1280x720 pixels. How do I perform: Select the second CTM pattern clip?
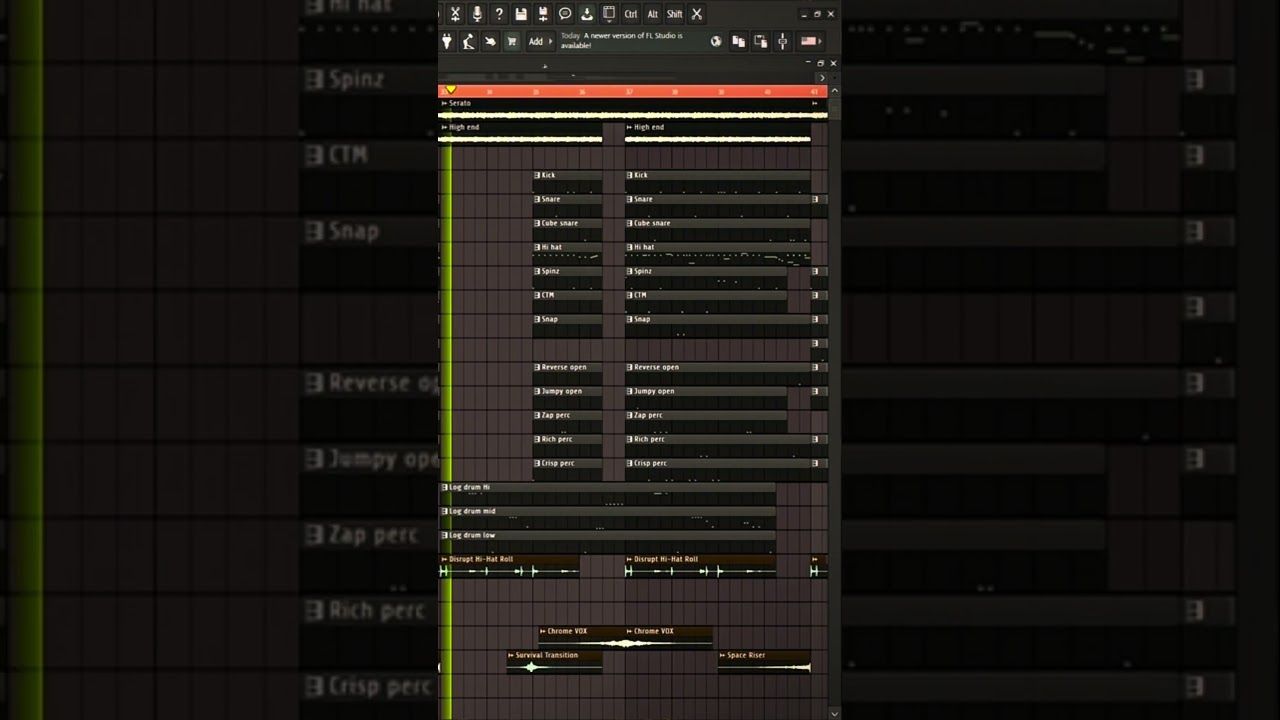click(x=706, y=302)
